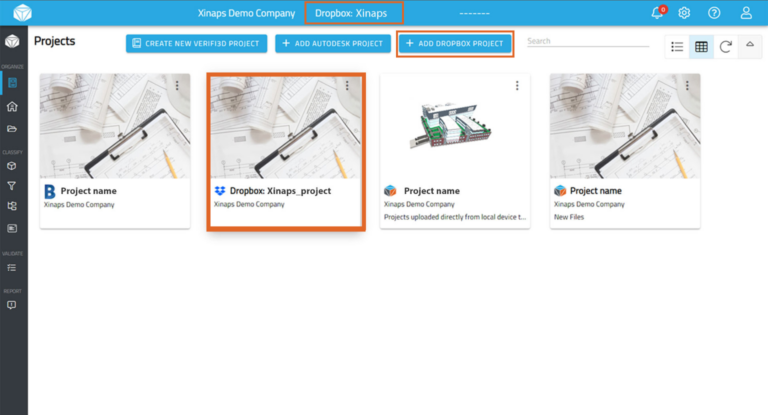Go to the Home icon in sidebar

(12, 106)
